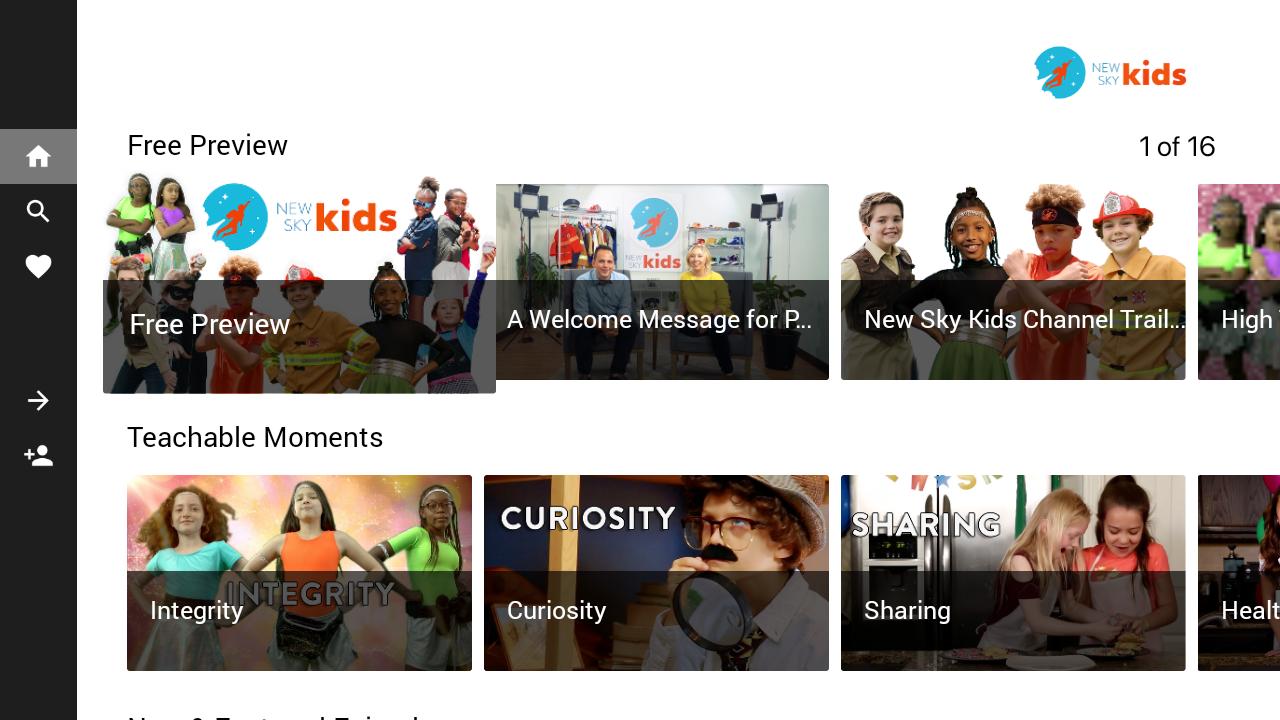The height and width of the screenshot is (720, 1280).
Task: Open the Curiosity video tile
Action: (656, 573)
